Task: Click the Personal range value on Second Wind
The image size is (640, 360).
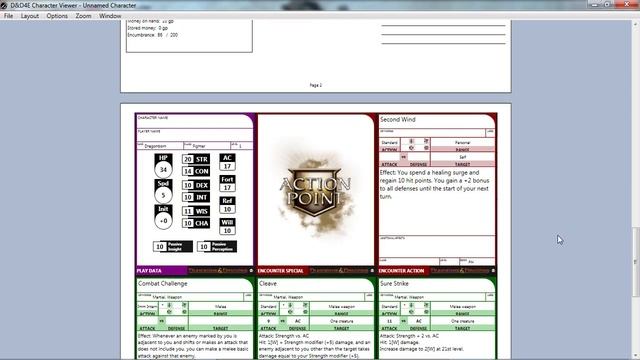Action: [462, 142]
